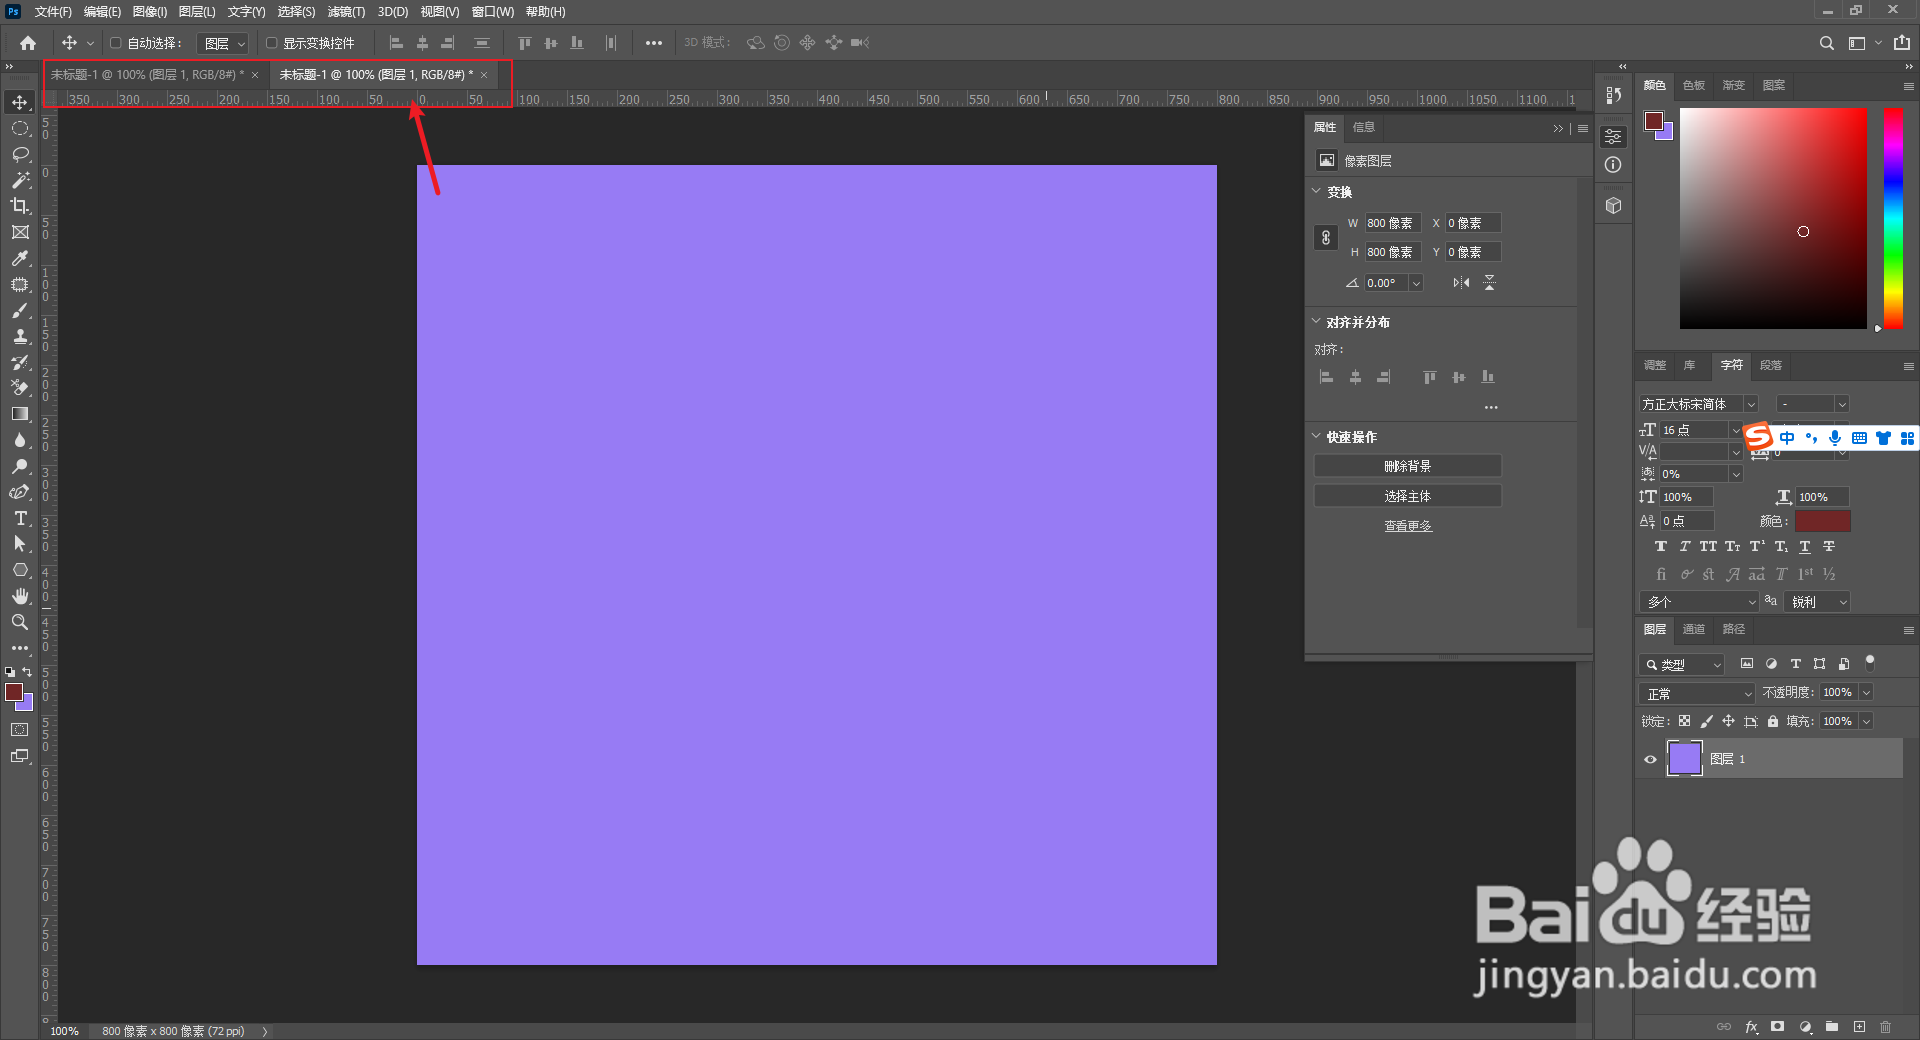Switch to the 信息 panel tab
This screenshot has height=1040, width=1920.
(x=1364, y=127)
